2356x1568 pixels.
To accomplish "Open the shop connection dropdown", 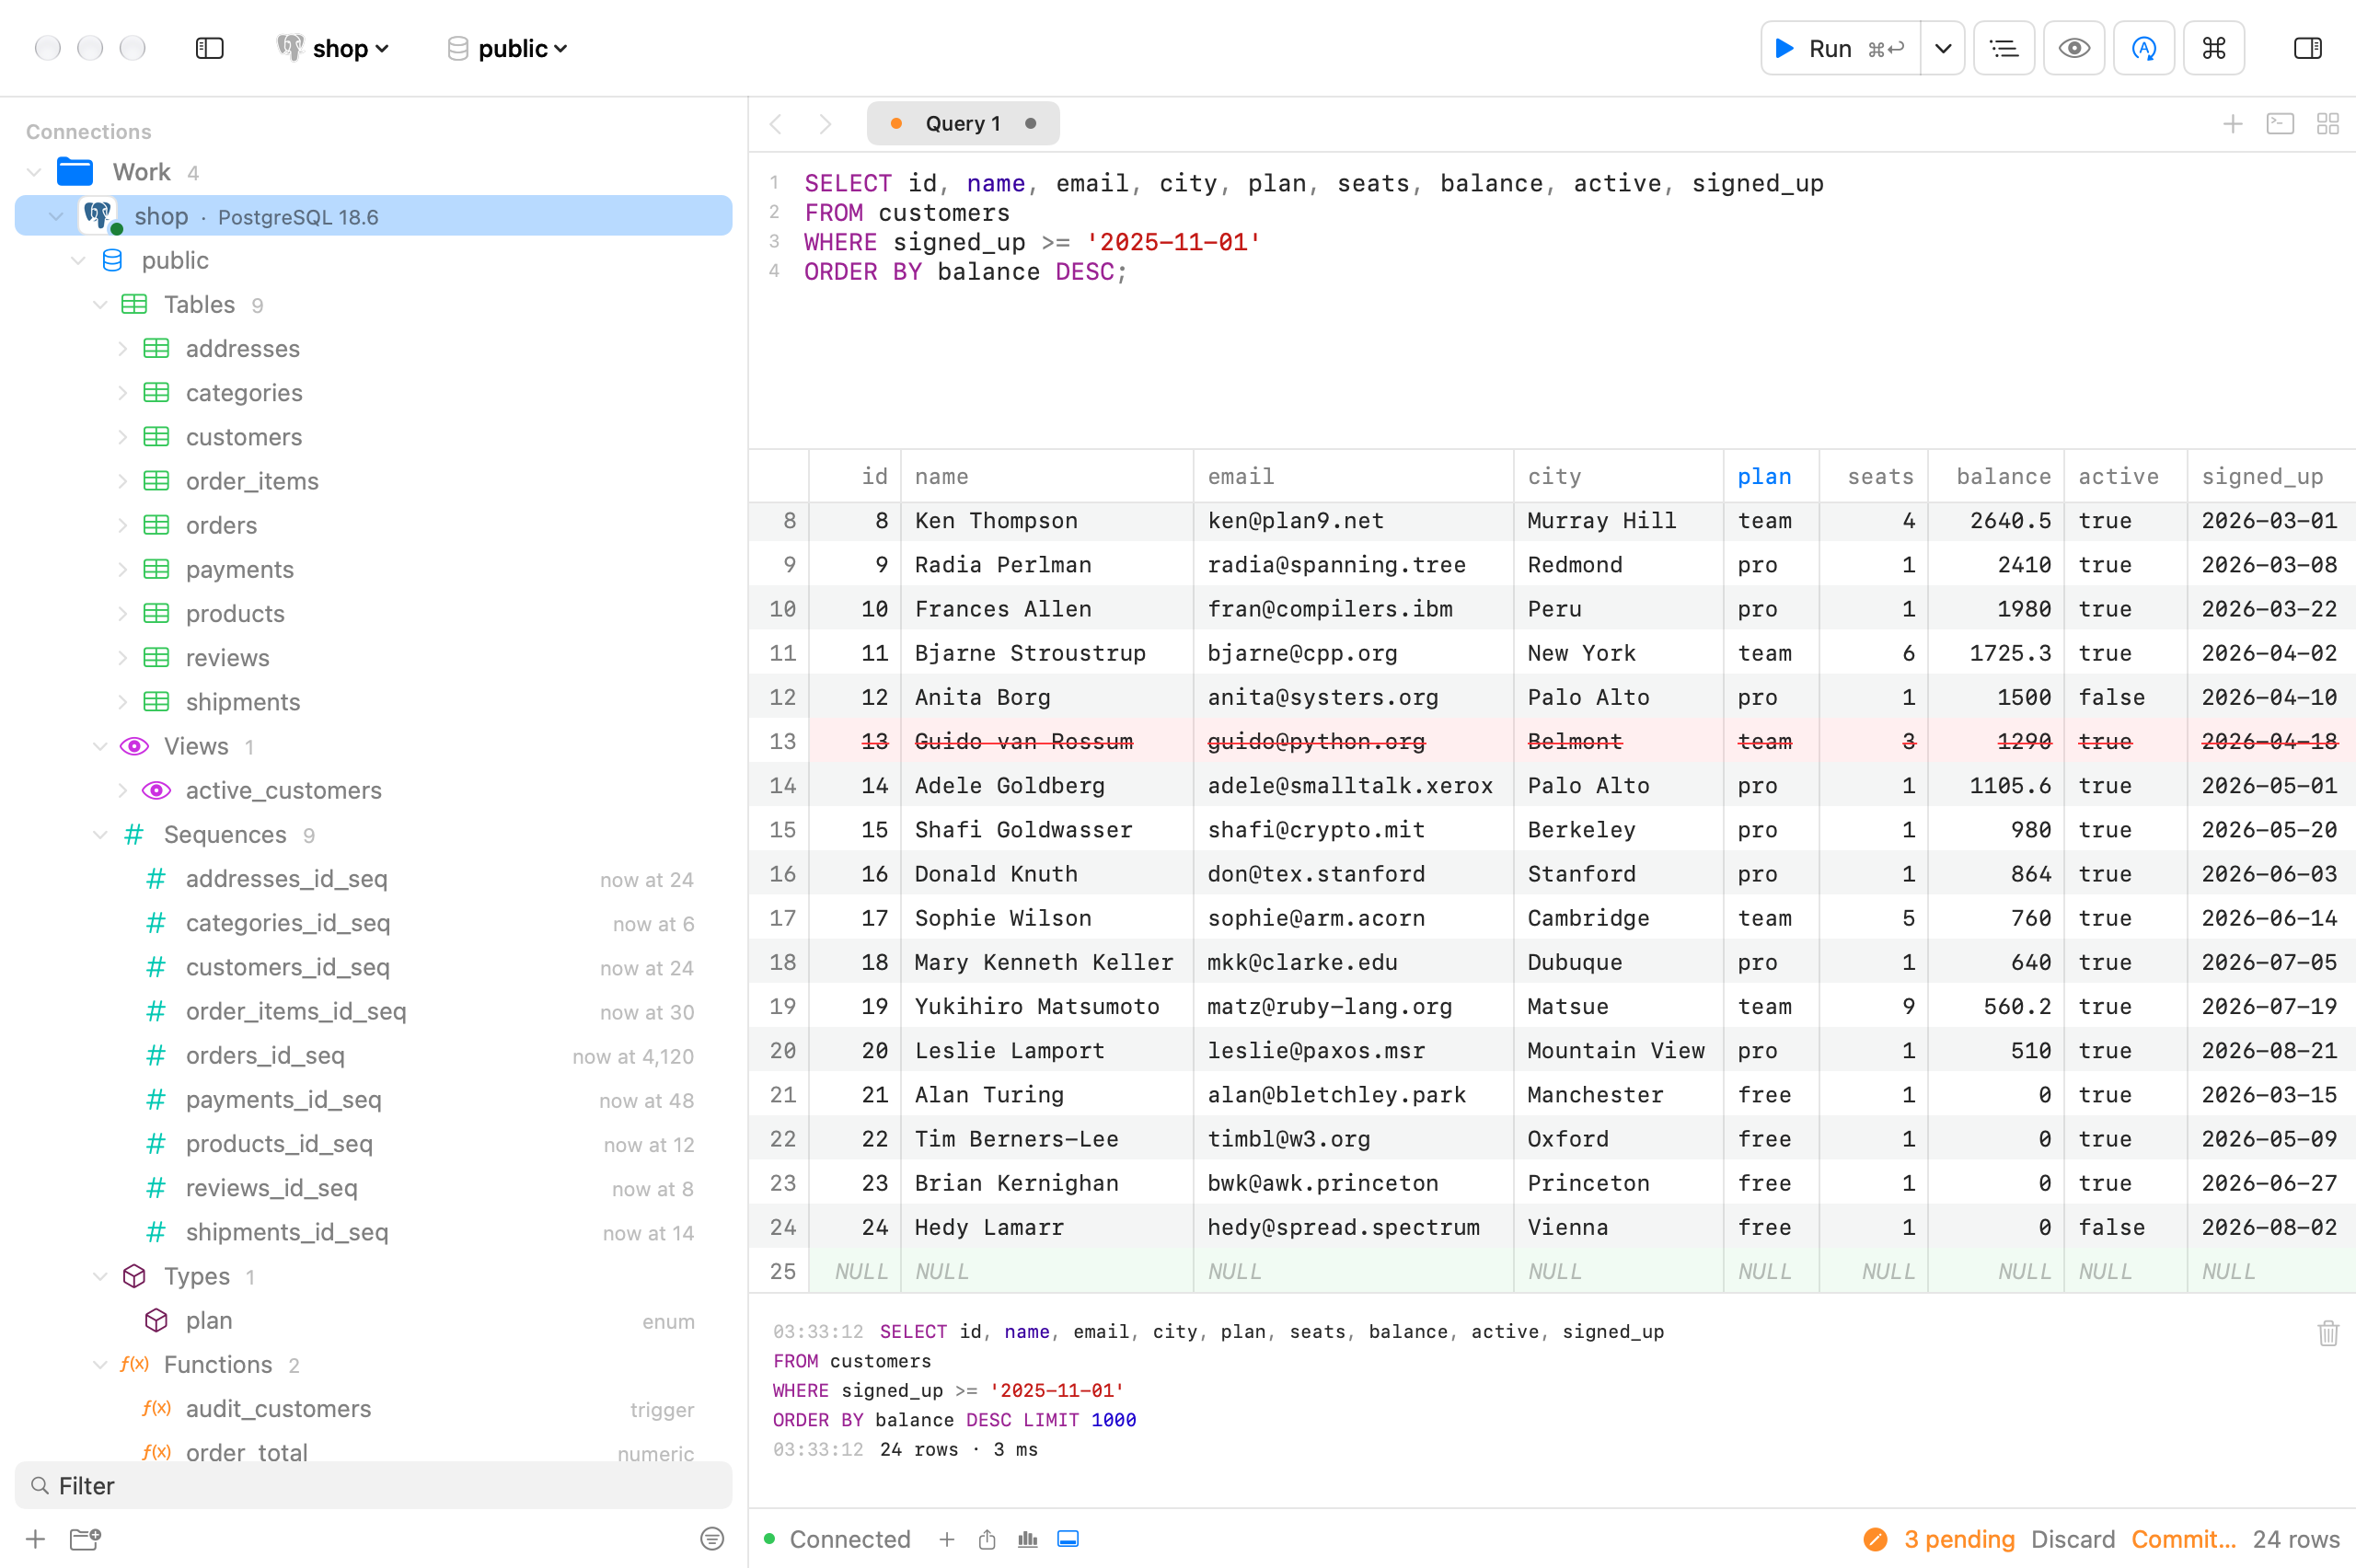I will point(333,48).
